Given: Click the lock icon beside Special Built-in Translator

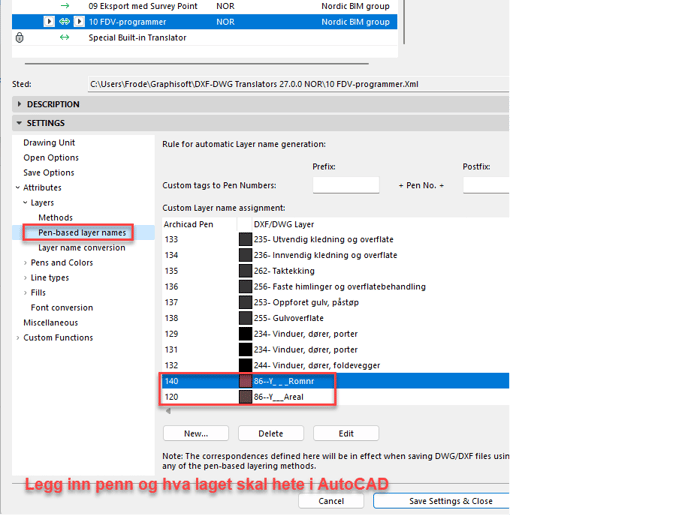Looking at the screenshot, I should click(19, 38).
